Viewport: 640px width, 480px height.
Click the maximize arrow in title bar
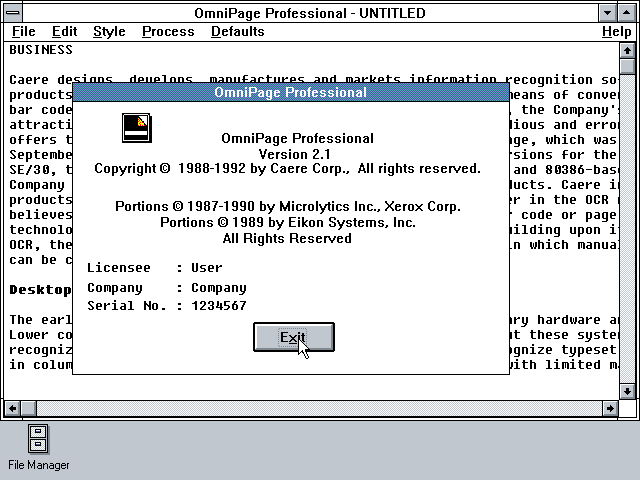point(627,13)
